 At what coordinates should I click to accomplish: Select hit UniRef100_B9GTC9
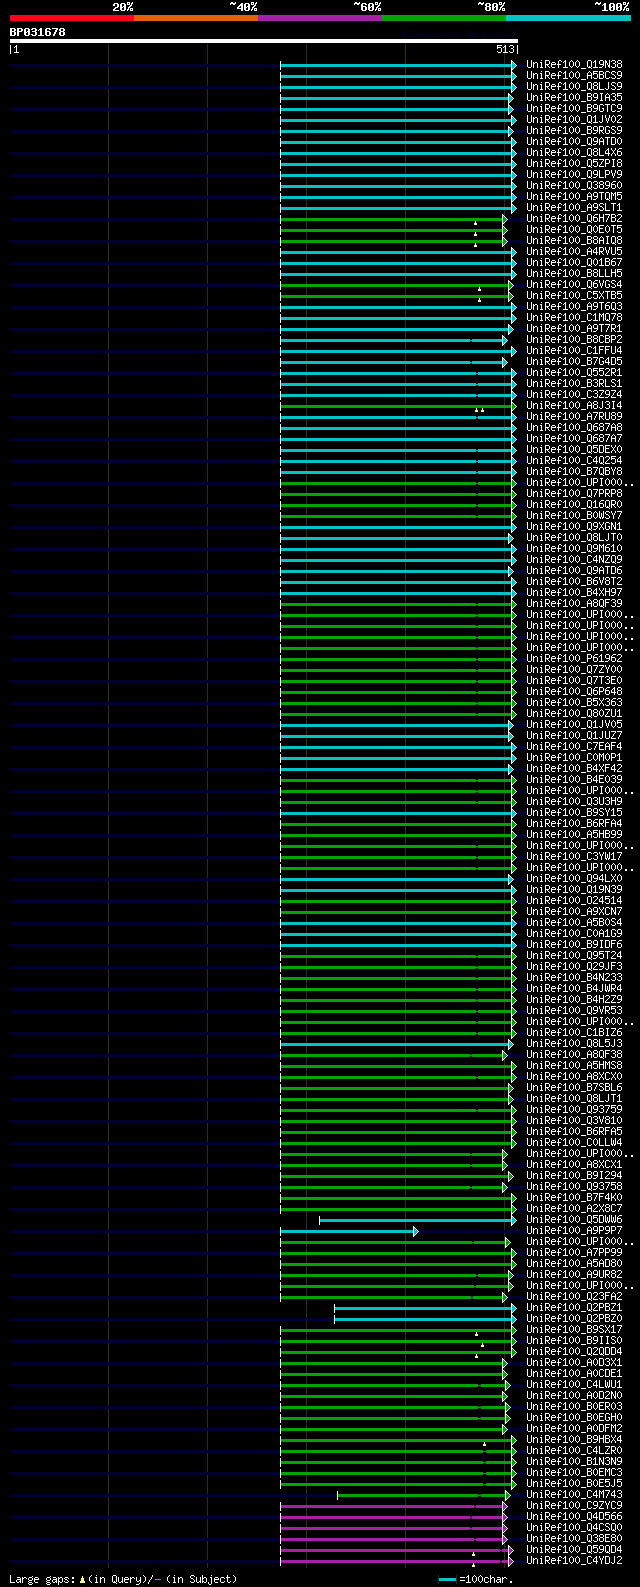tap(574, 109)
